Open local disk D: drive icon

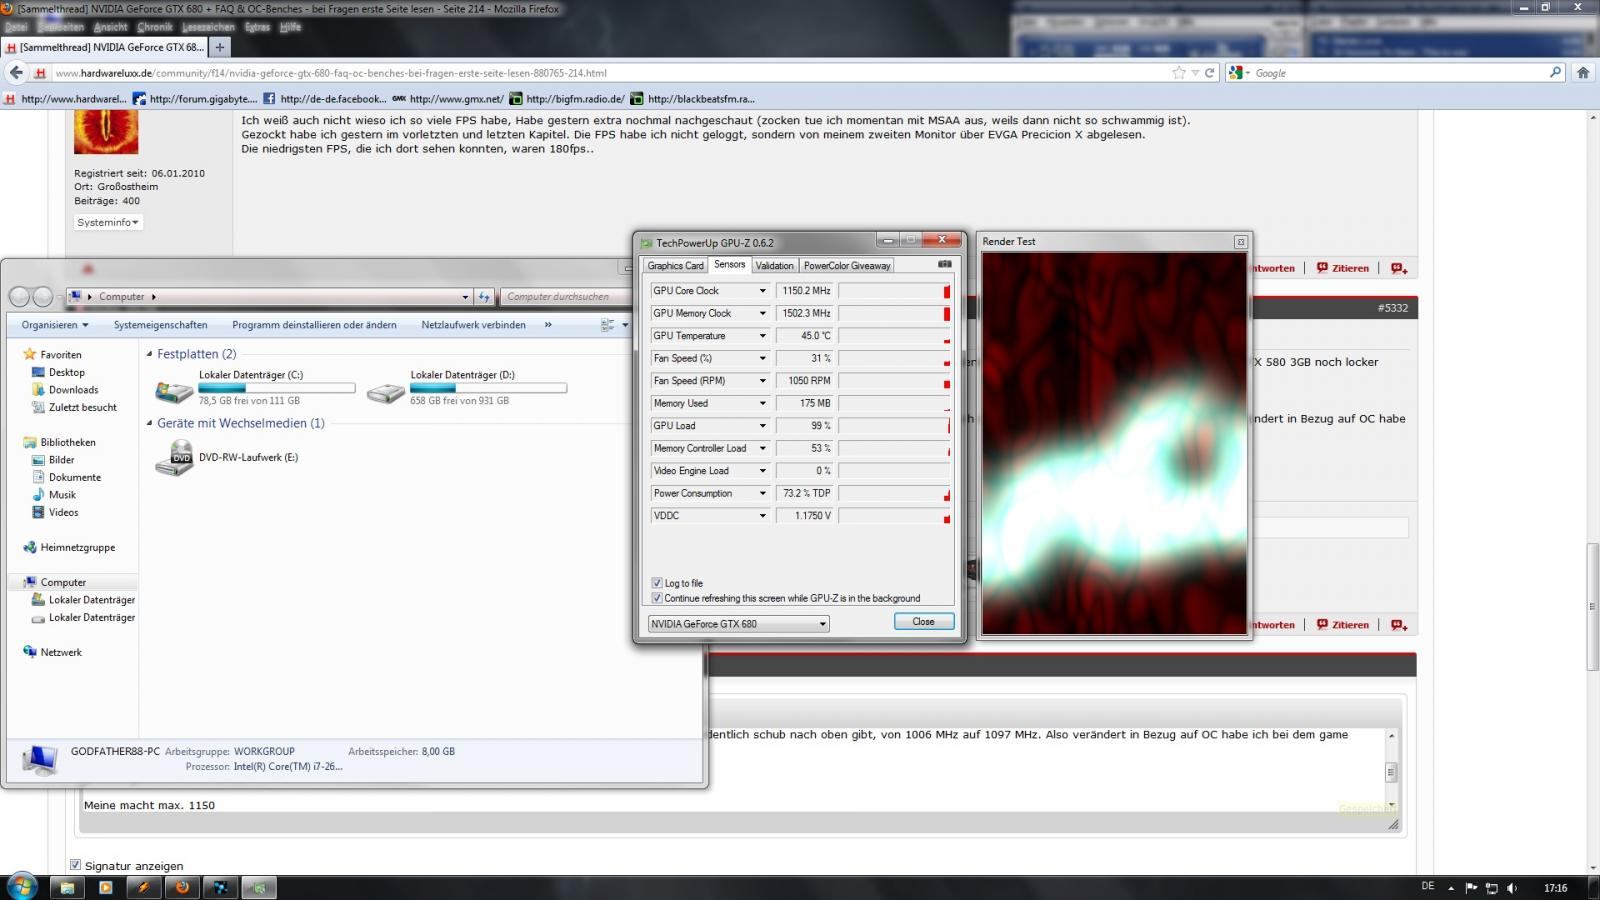coord(385,391)
